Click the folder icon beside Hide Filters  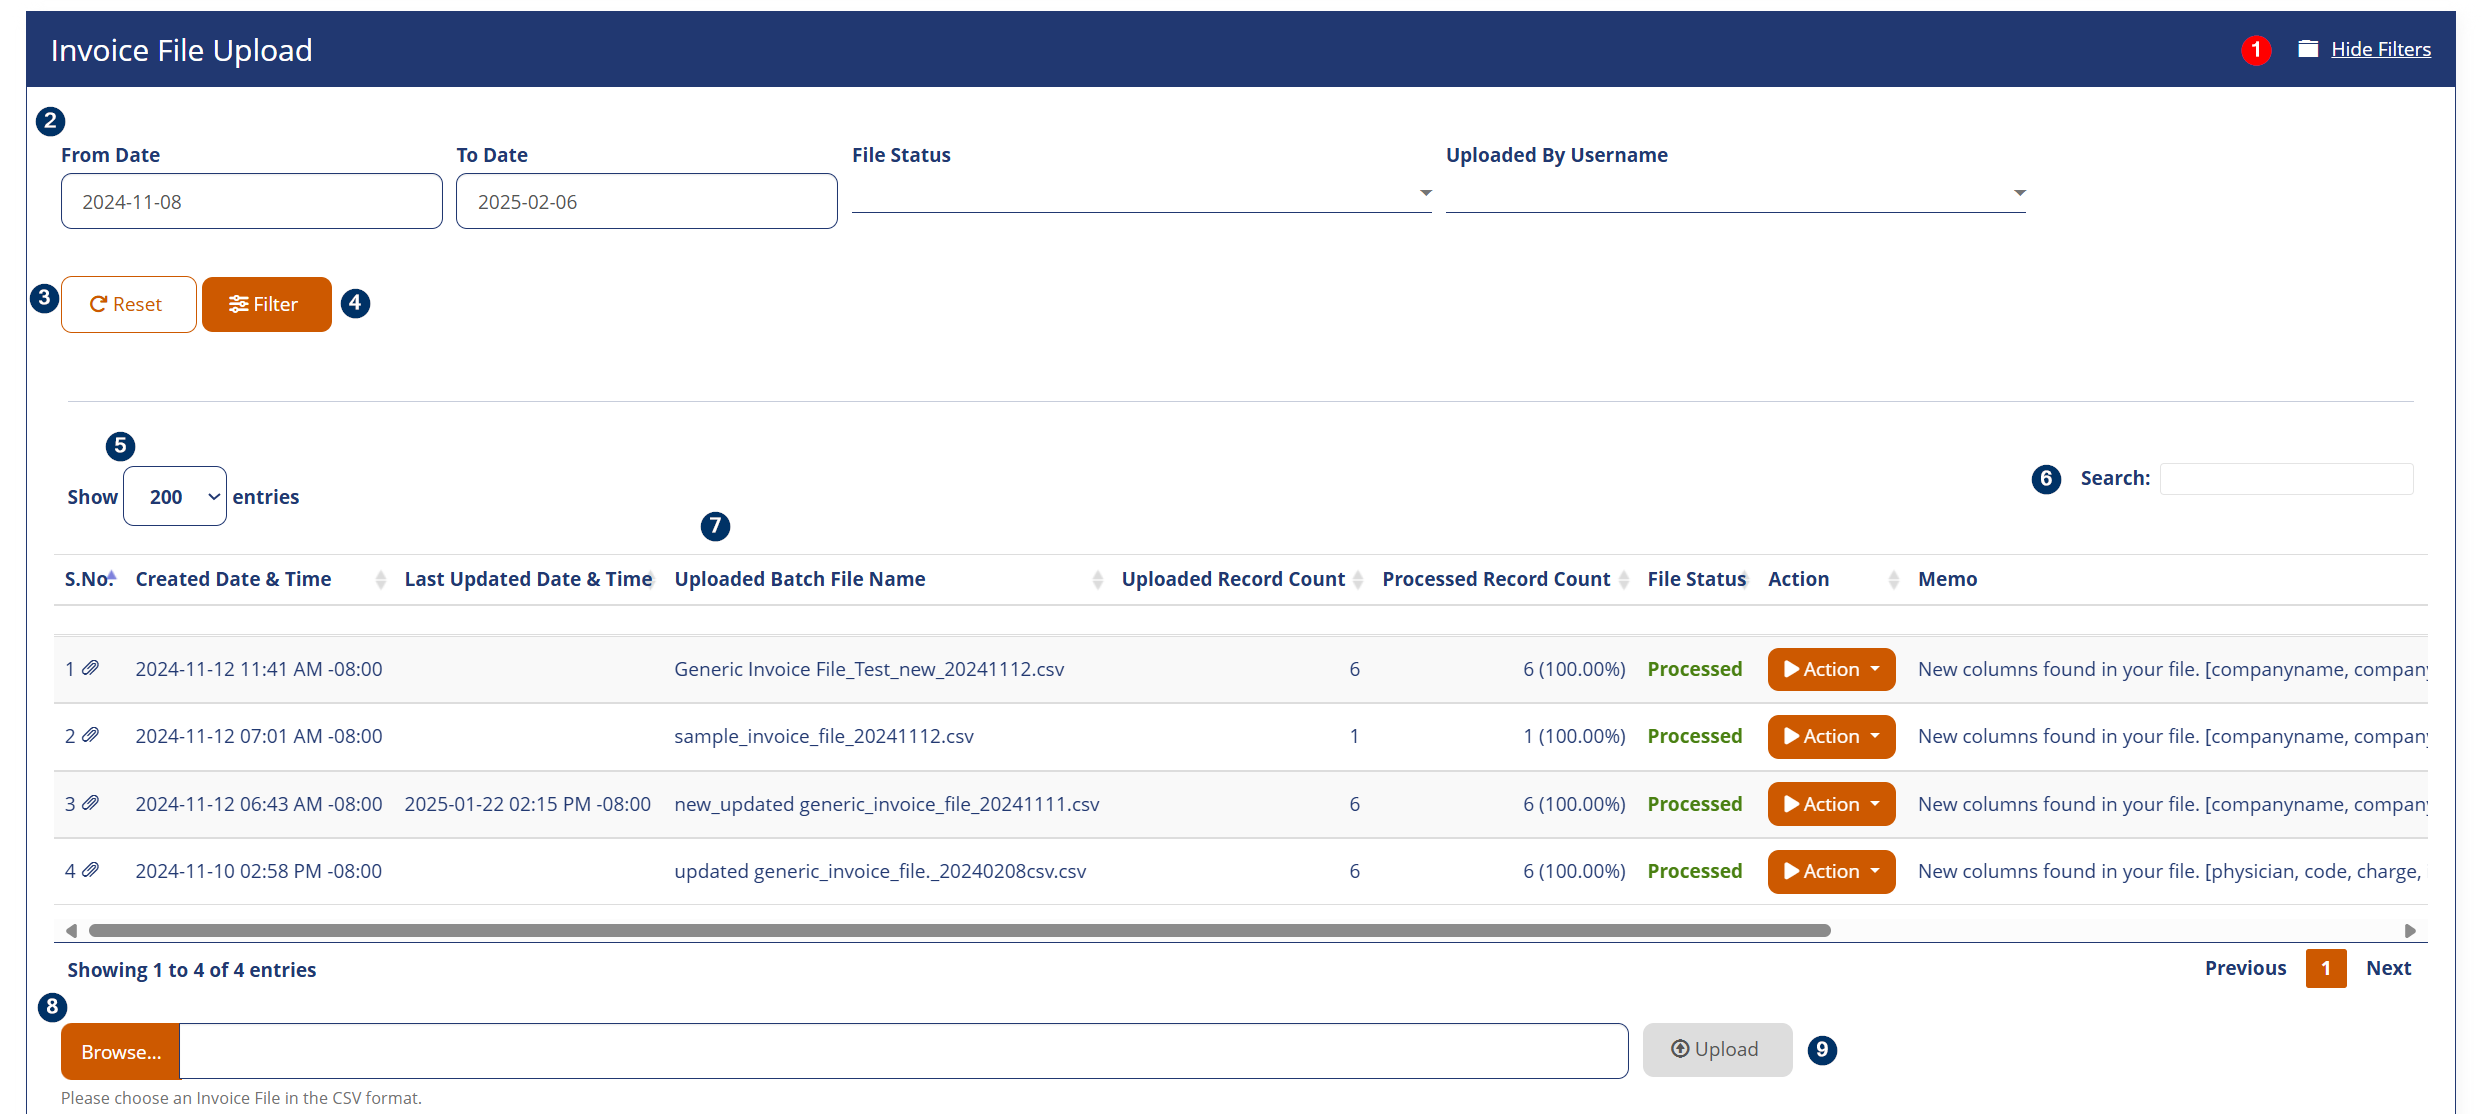point(2310,48)
